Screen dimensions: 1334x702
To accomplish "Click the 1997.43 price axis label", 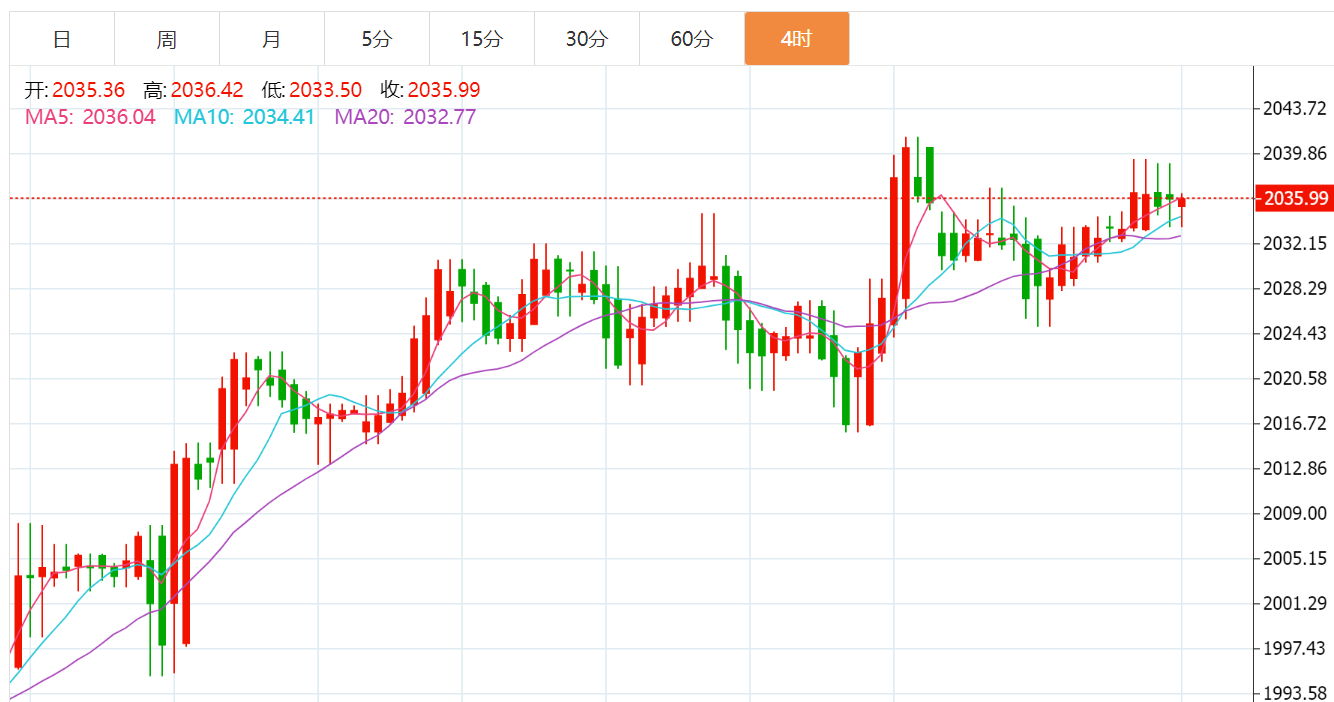I will tap(1297, 649).
